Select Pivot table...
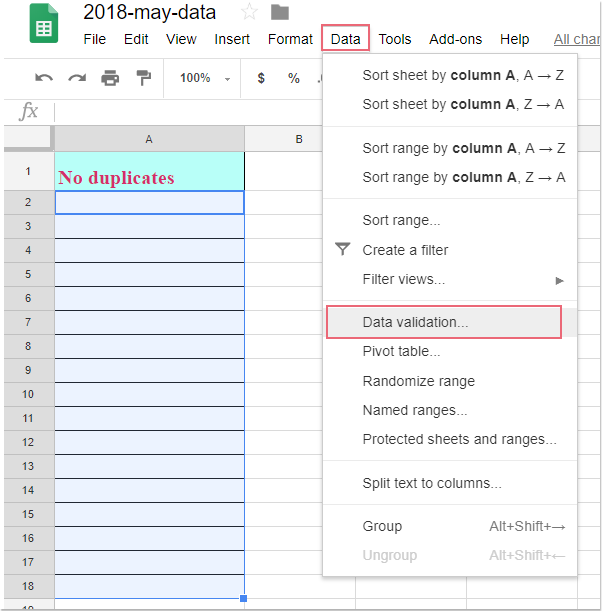The width and height of the screenshot is (602, 611). (450, 351)
